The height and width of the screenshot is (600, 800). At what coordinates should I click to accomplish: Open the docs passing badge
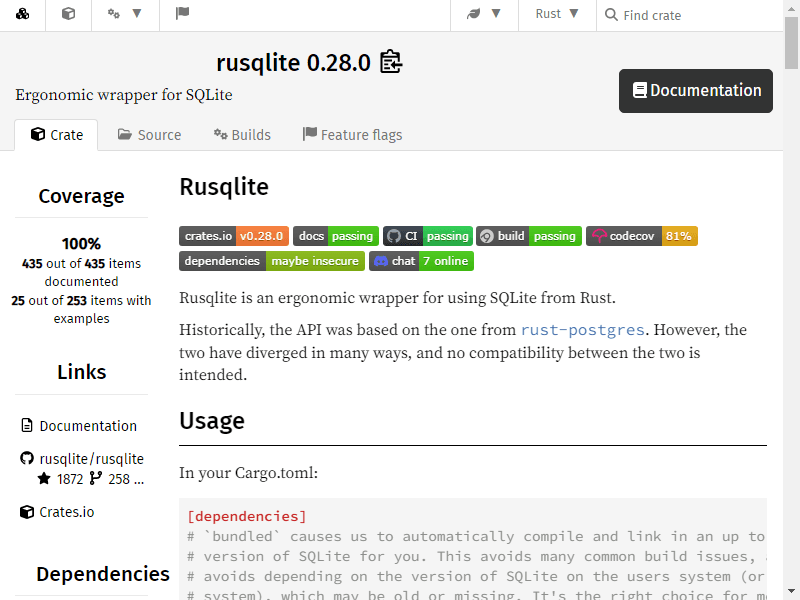pyautogui.click(x=336, y=236)
